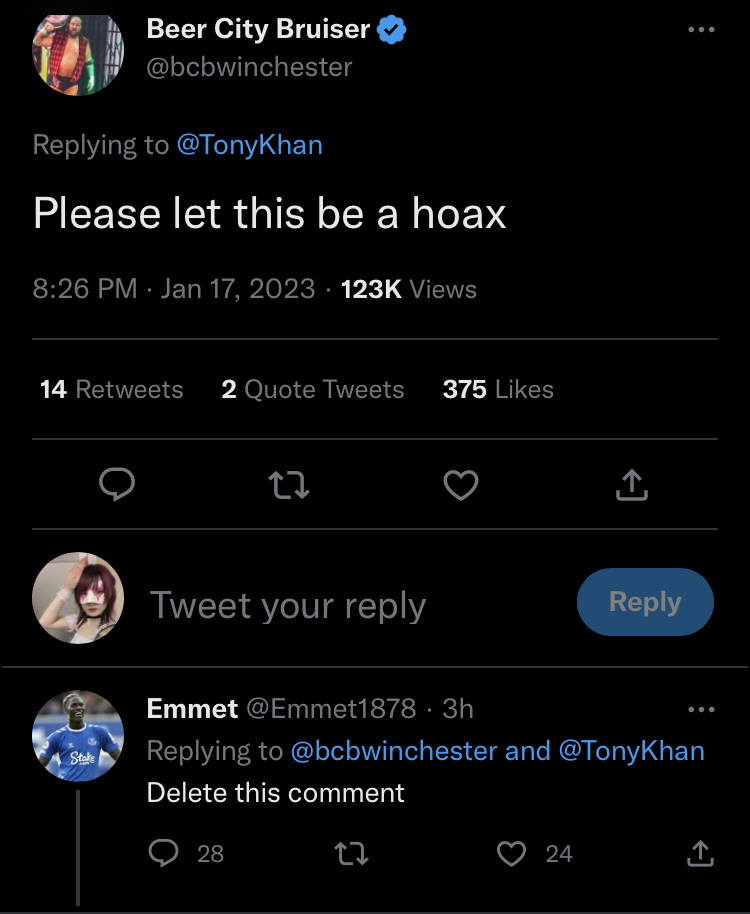Share Emmet's reply
Screen dimensions: 750x914
coord(699,853)
